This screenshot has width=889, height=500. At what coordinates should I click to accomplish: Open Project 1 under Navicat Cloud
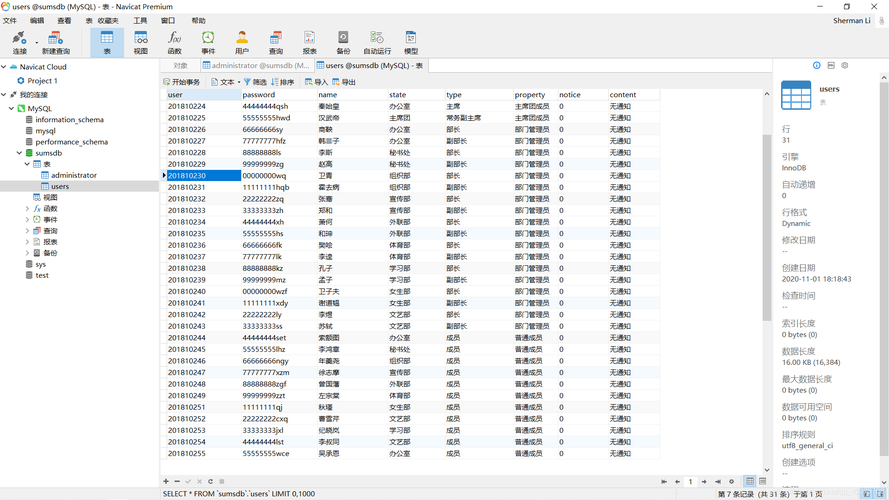click(43, 80)
